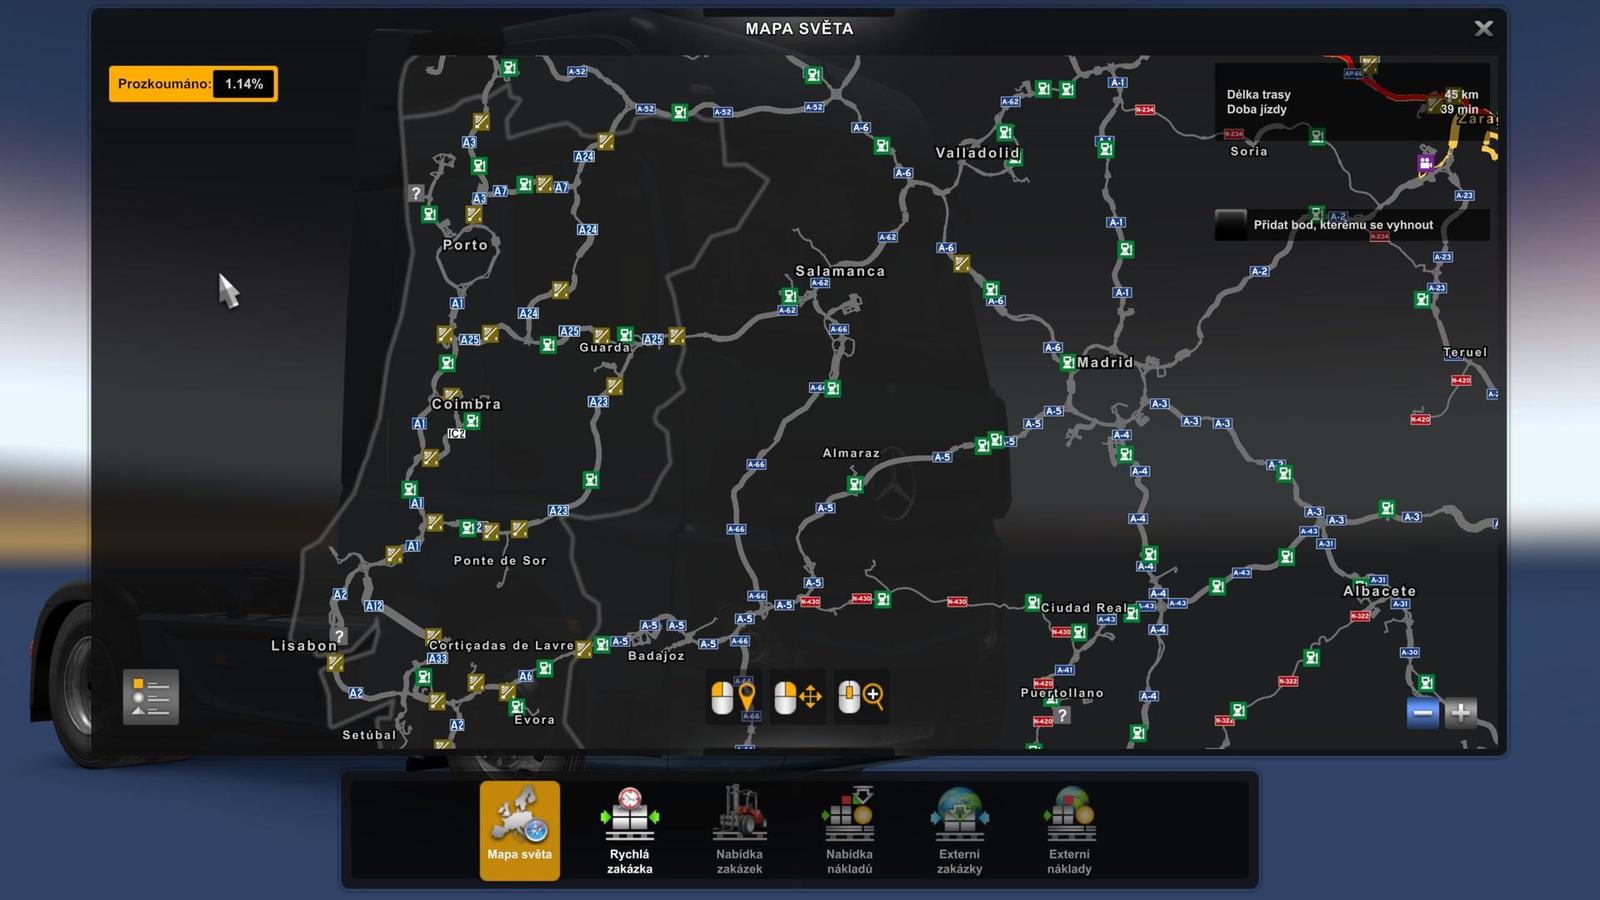The height and width of the screenshot is (900, 1600).
Task: Click the purple marker near Zaragoza
Action: [x=1425, y=161]
